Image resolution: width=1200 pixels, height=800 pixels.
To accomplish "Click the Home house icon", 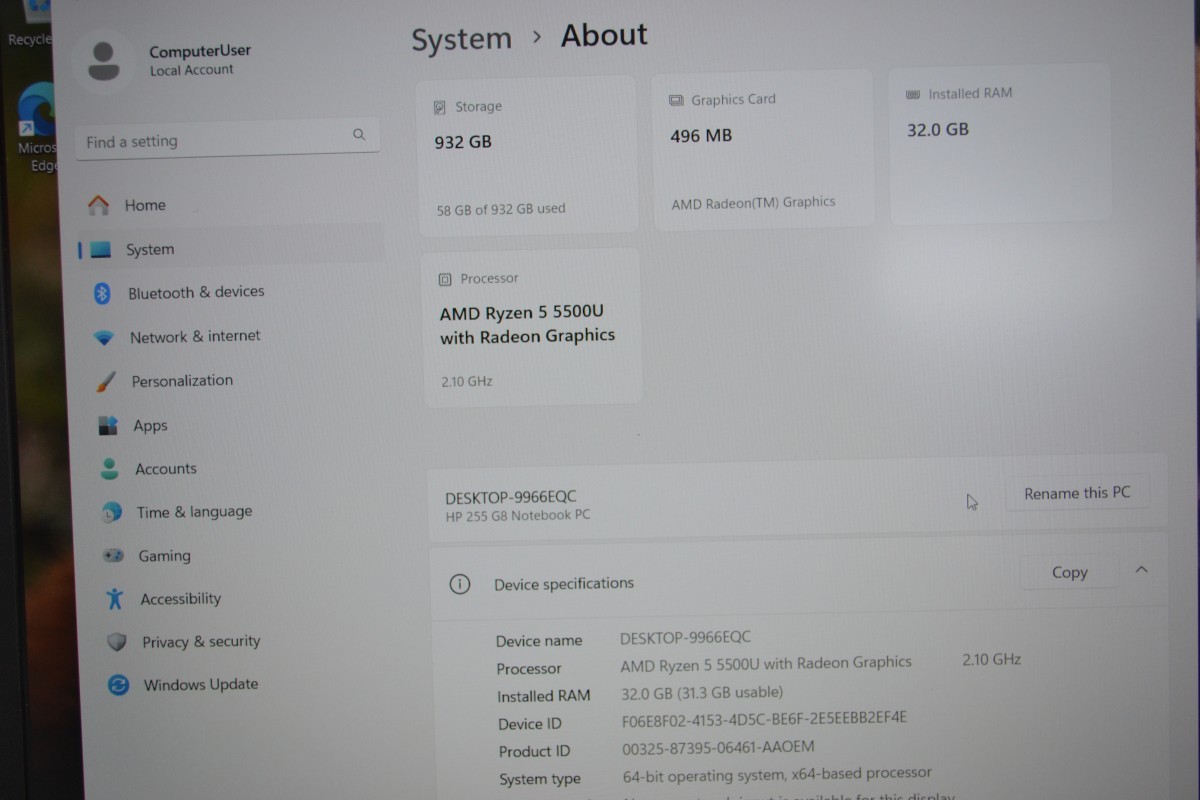I will 98,205.
